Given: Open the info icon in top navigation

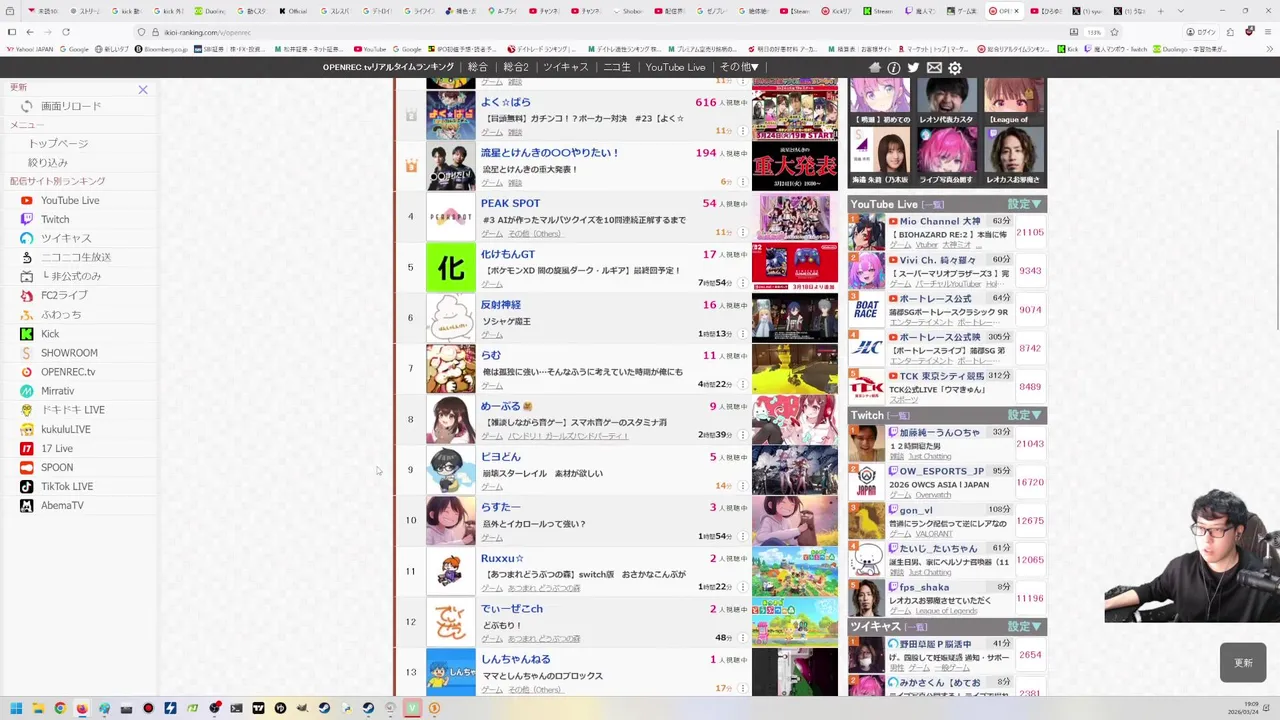Looking at the screenshot, I should [894, 68].
